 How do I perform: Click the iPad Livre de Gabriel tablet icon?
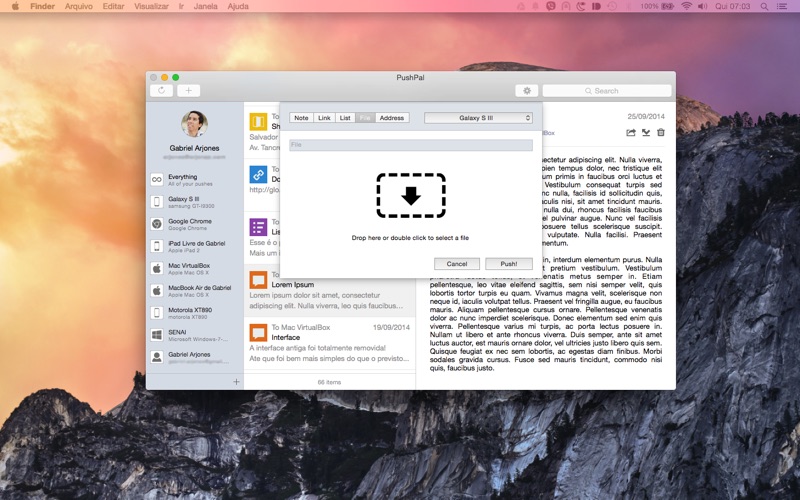click(x=157, y=246)
